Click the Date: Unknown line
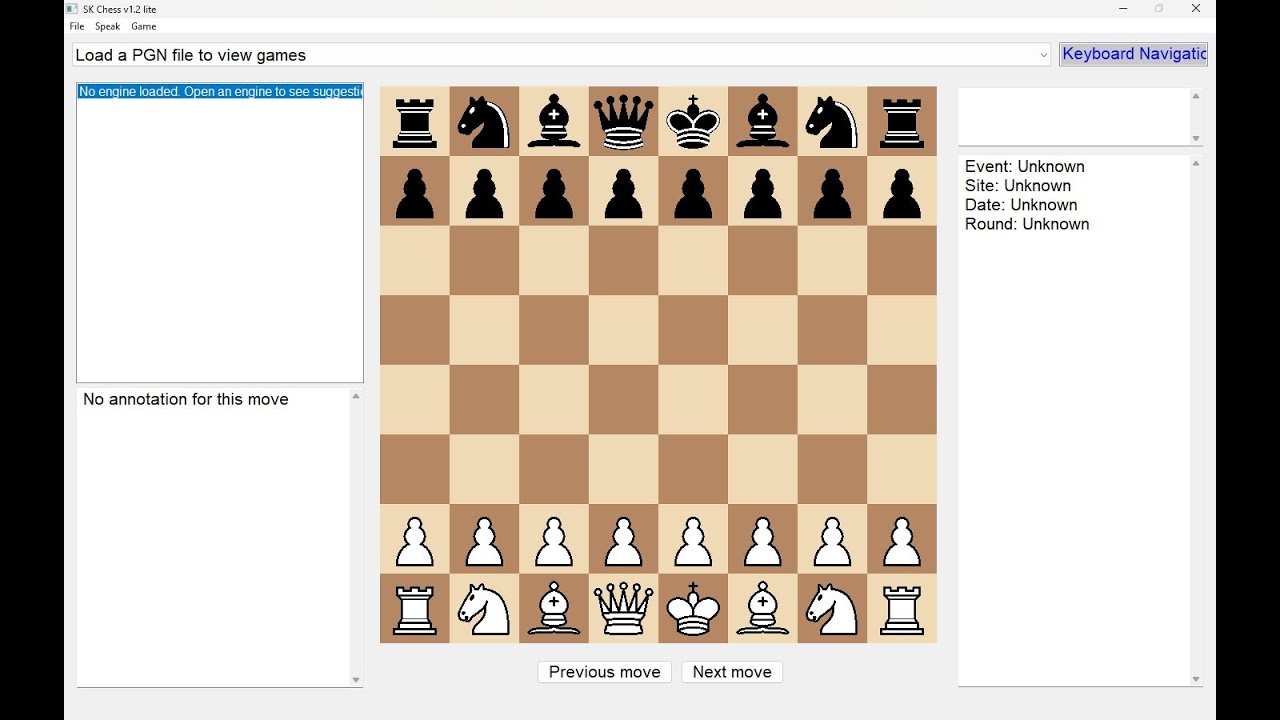The image size is (1280, 720). click(x=1021, y=204)
